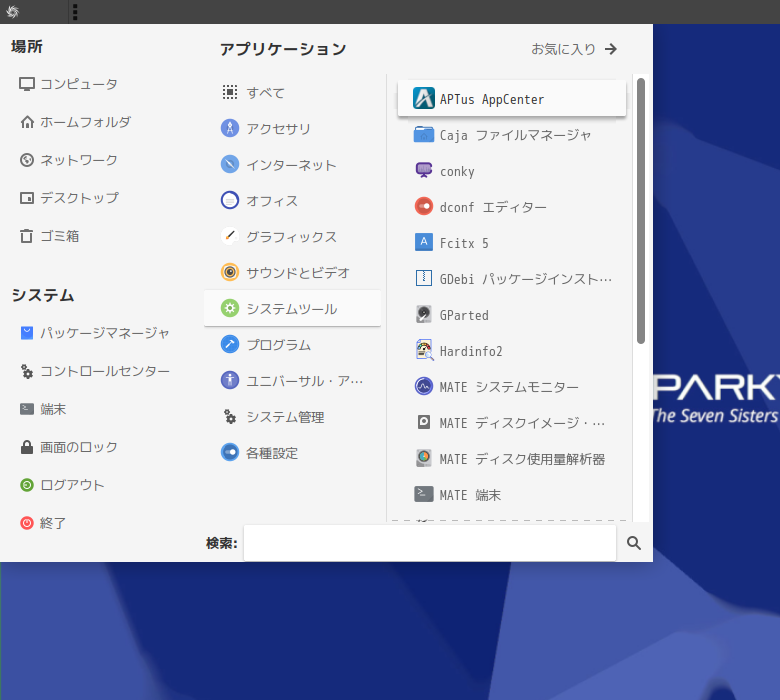Open GDebi package installer icon
This screenshot has width=780, height=700.
point(424,278)
